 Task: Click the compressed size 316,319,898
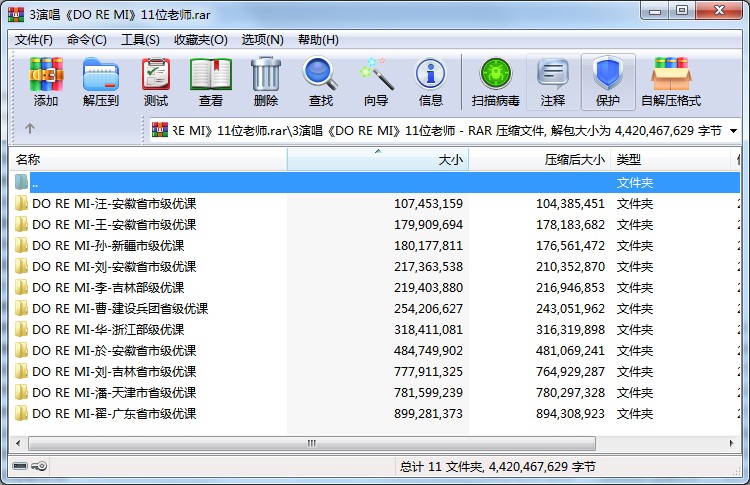click(x=570, y=330)
